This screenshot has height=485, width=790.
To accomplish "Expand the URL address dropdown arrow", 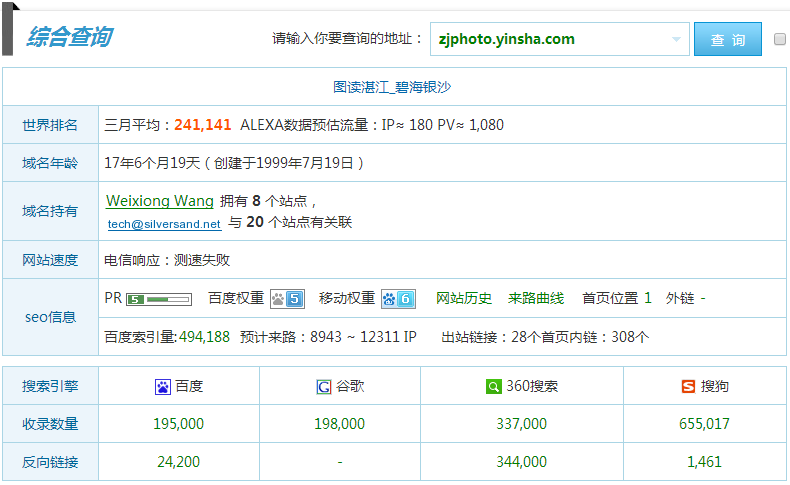I will [676, 40].
